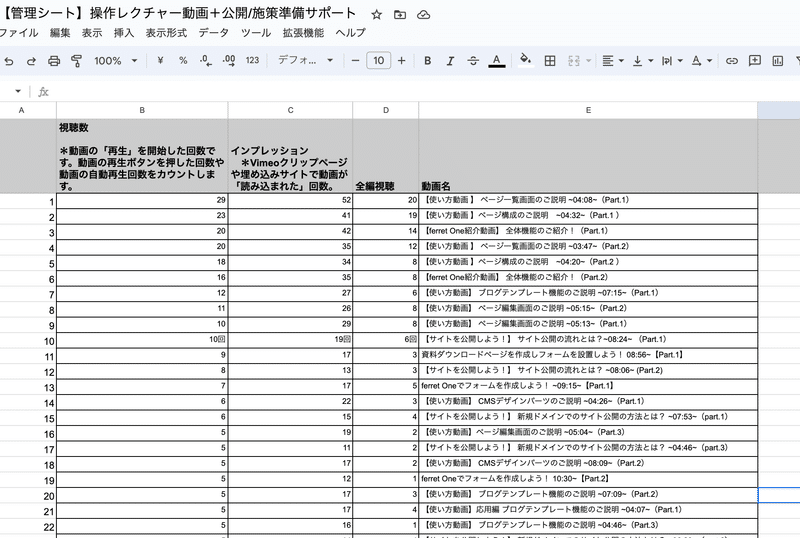Format as currency with yen icon
Viewport: 800px width, 538px height.
pyautogui.click(x=160, y=60)
